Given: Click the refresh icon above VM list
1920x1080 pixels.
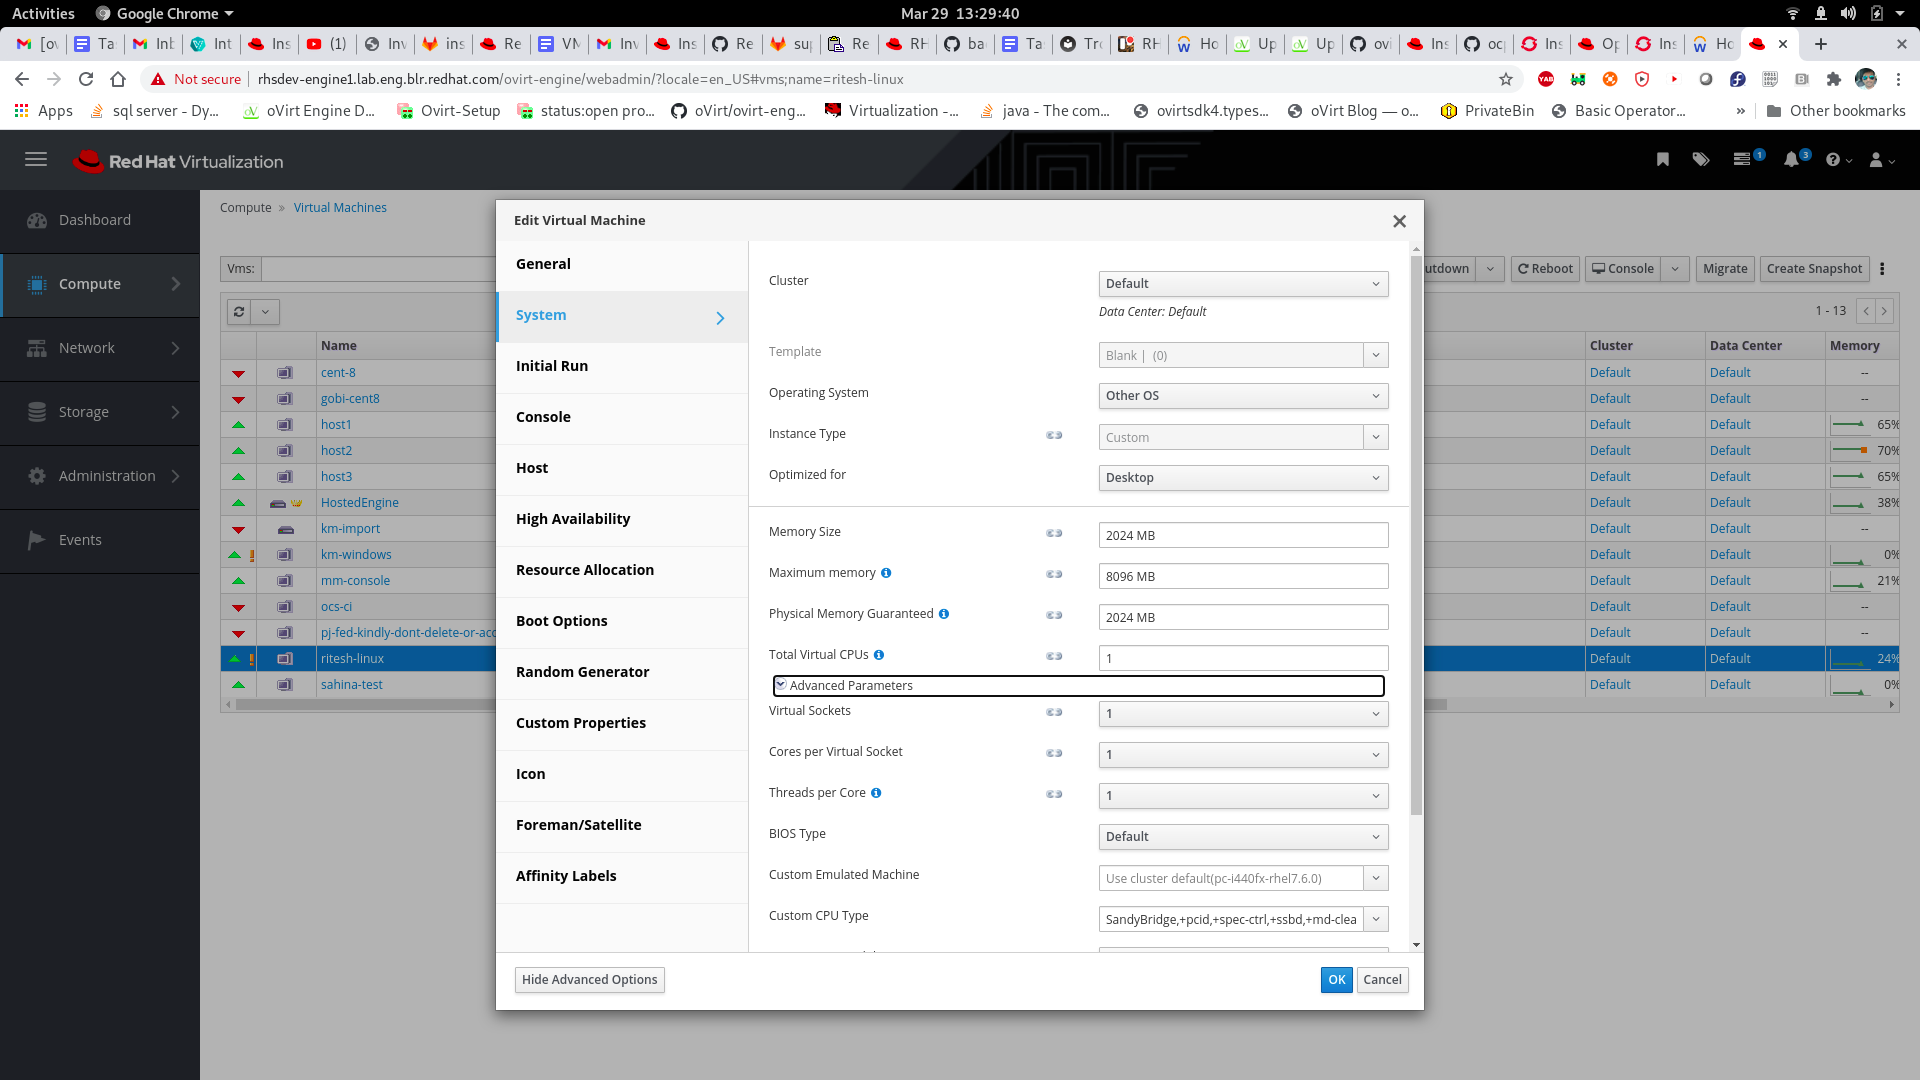Looking at the screenshot, I should 239,312.
